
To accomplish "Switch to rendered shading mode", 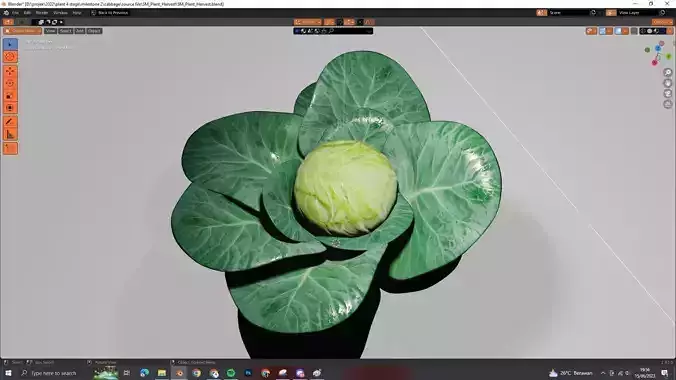I will (663, 31).
